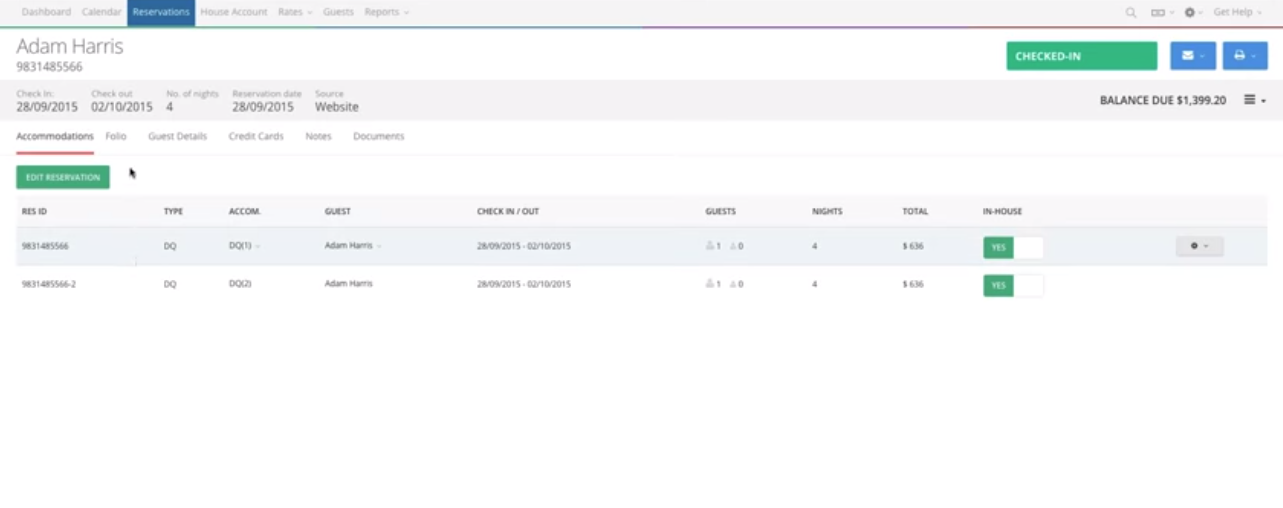This screenshot has width=1283, height=508.
Task: Open the gear actions dropdown on first reservation row
Action: pyautogui.click(x=1199, y=246)
